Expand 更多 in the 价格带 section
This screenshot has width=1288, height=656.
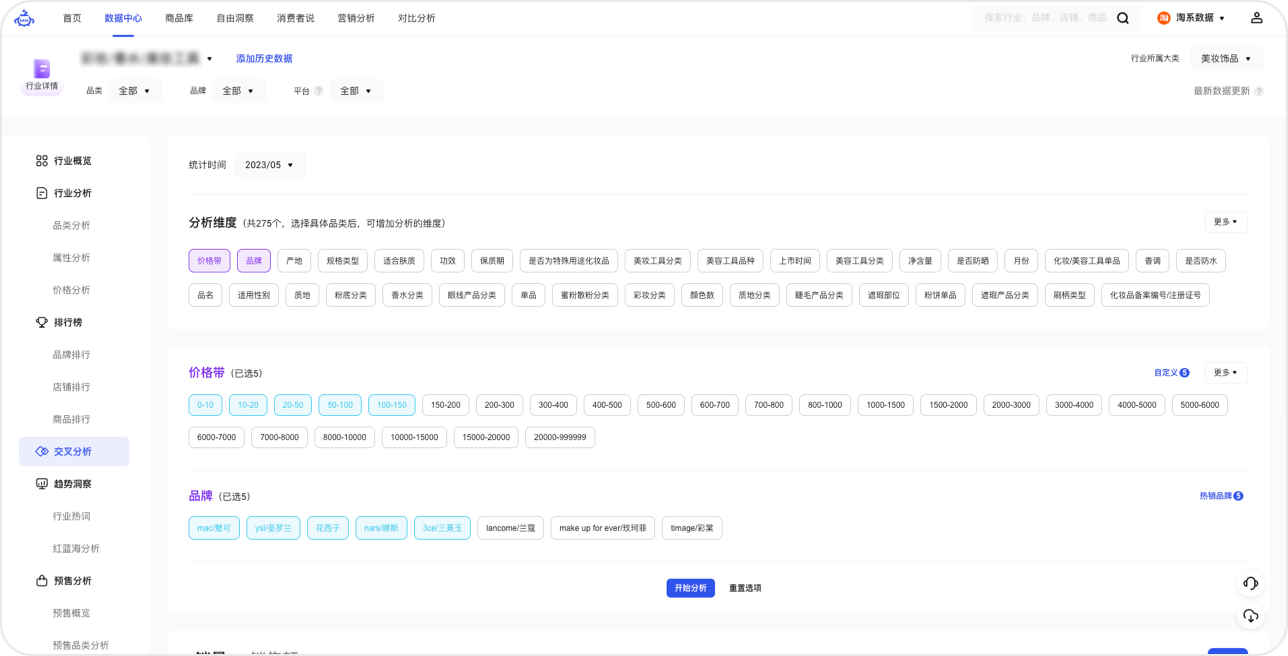[x=1226, y=373]
